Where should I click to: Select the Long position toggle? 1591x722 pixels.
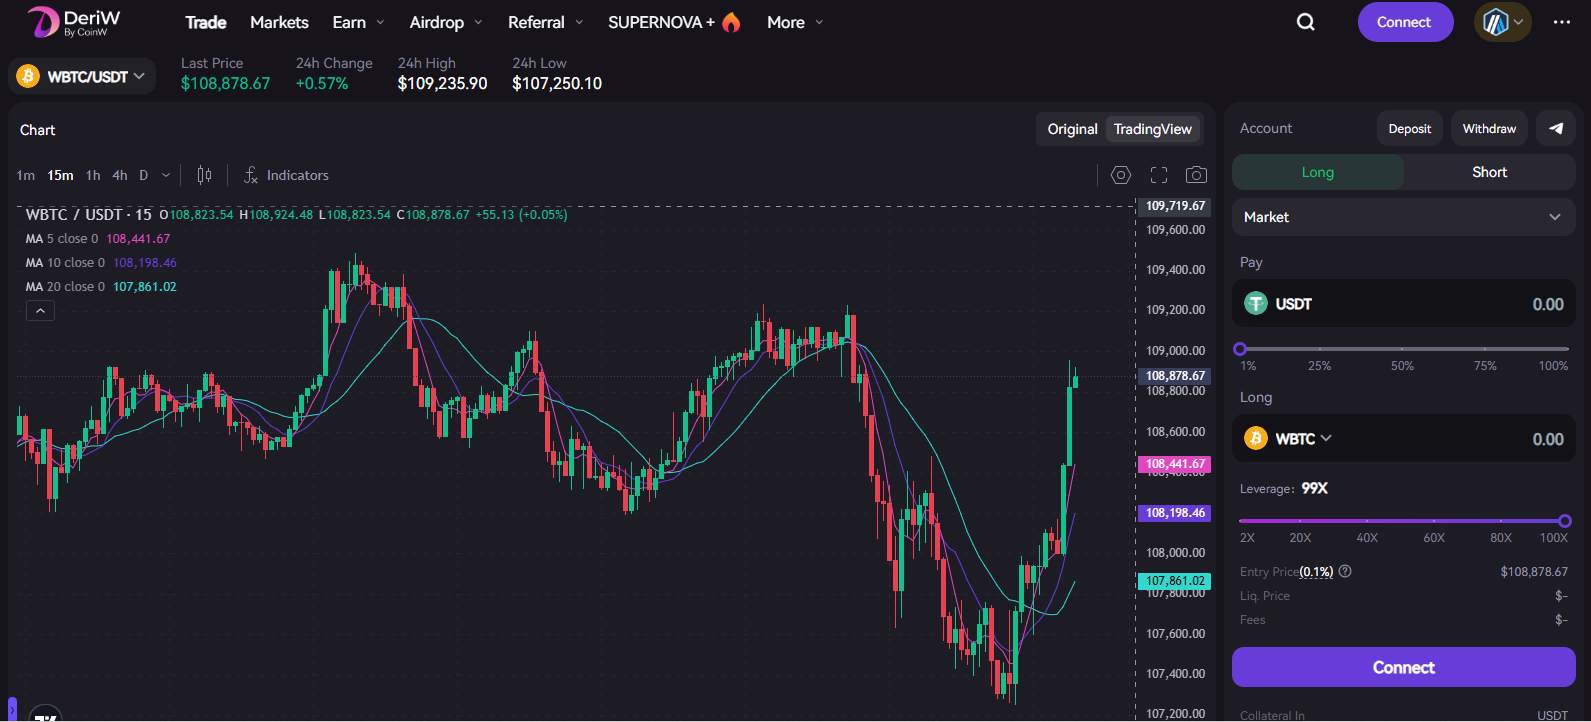pyautogui.click(x=1317, y=172)
